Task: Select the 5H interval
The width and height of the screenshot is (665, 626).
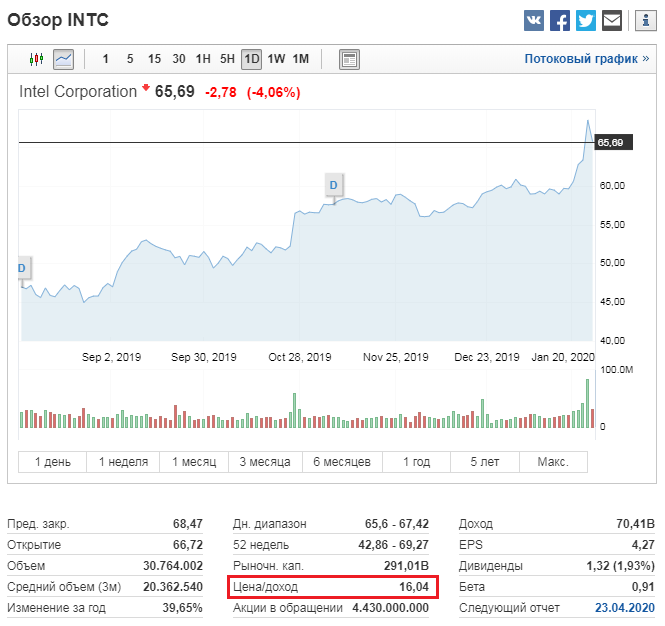Action: pyautogui.click(x=227, y=59)
